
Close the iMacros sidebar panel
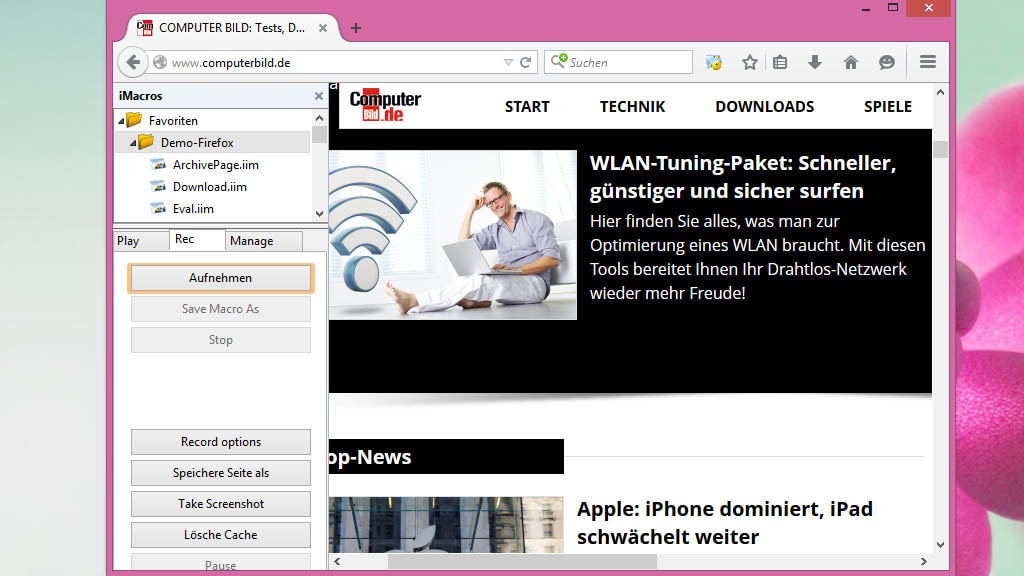pos(319,96)
